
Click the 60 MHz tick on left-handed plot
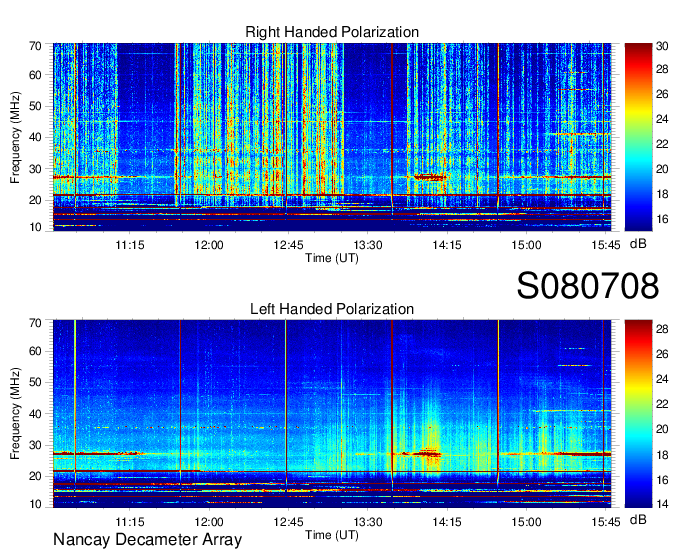pos(35,351)
